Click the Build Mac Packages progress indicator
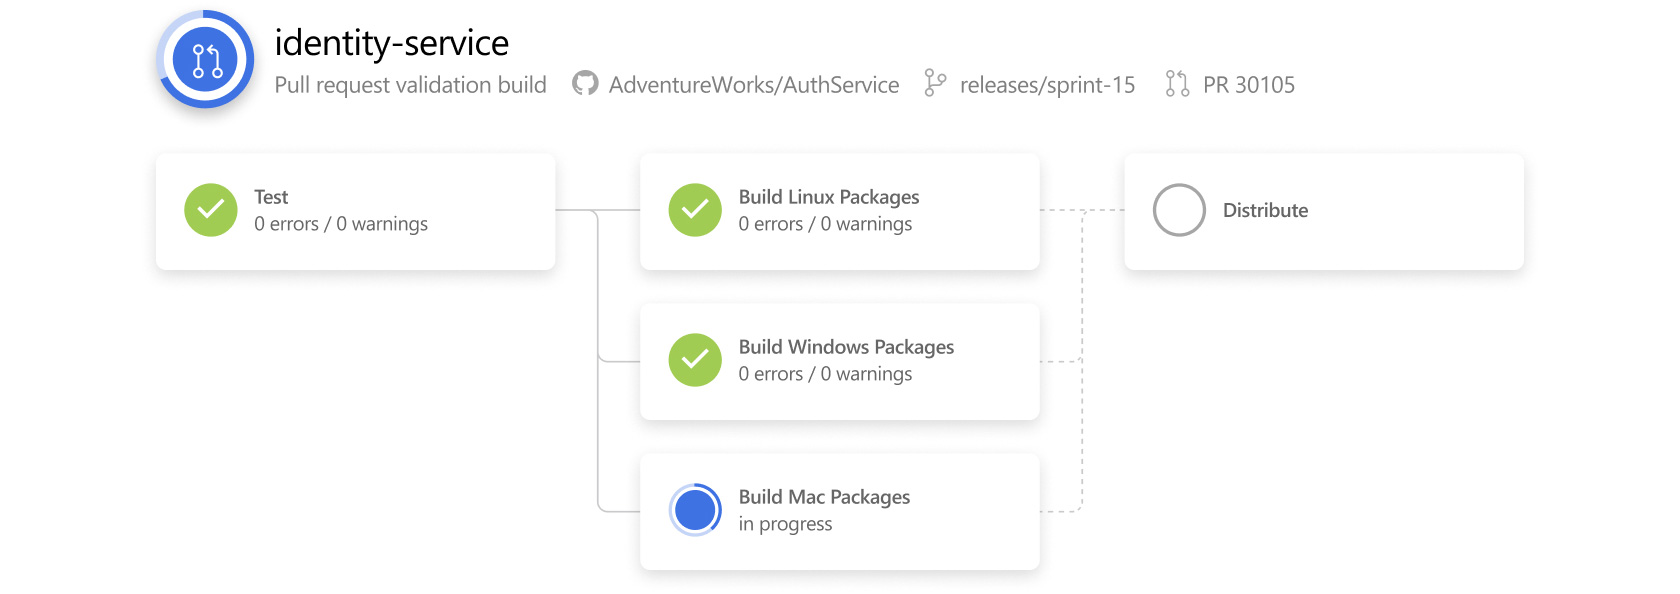1680x594 pixels. click(x=695, y=510)
